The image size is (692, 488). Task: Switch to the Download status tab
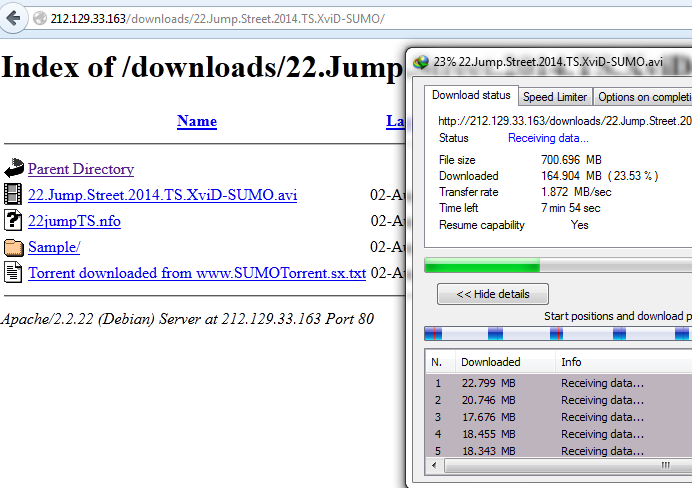point(471,95)
